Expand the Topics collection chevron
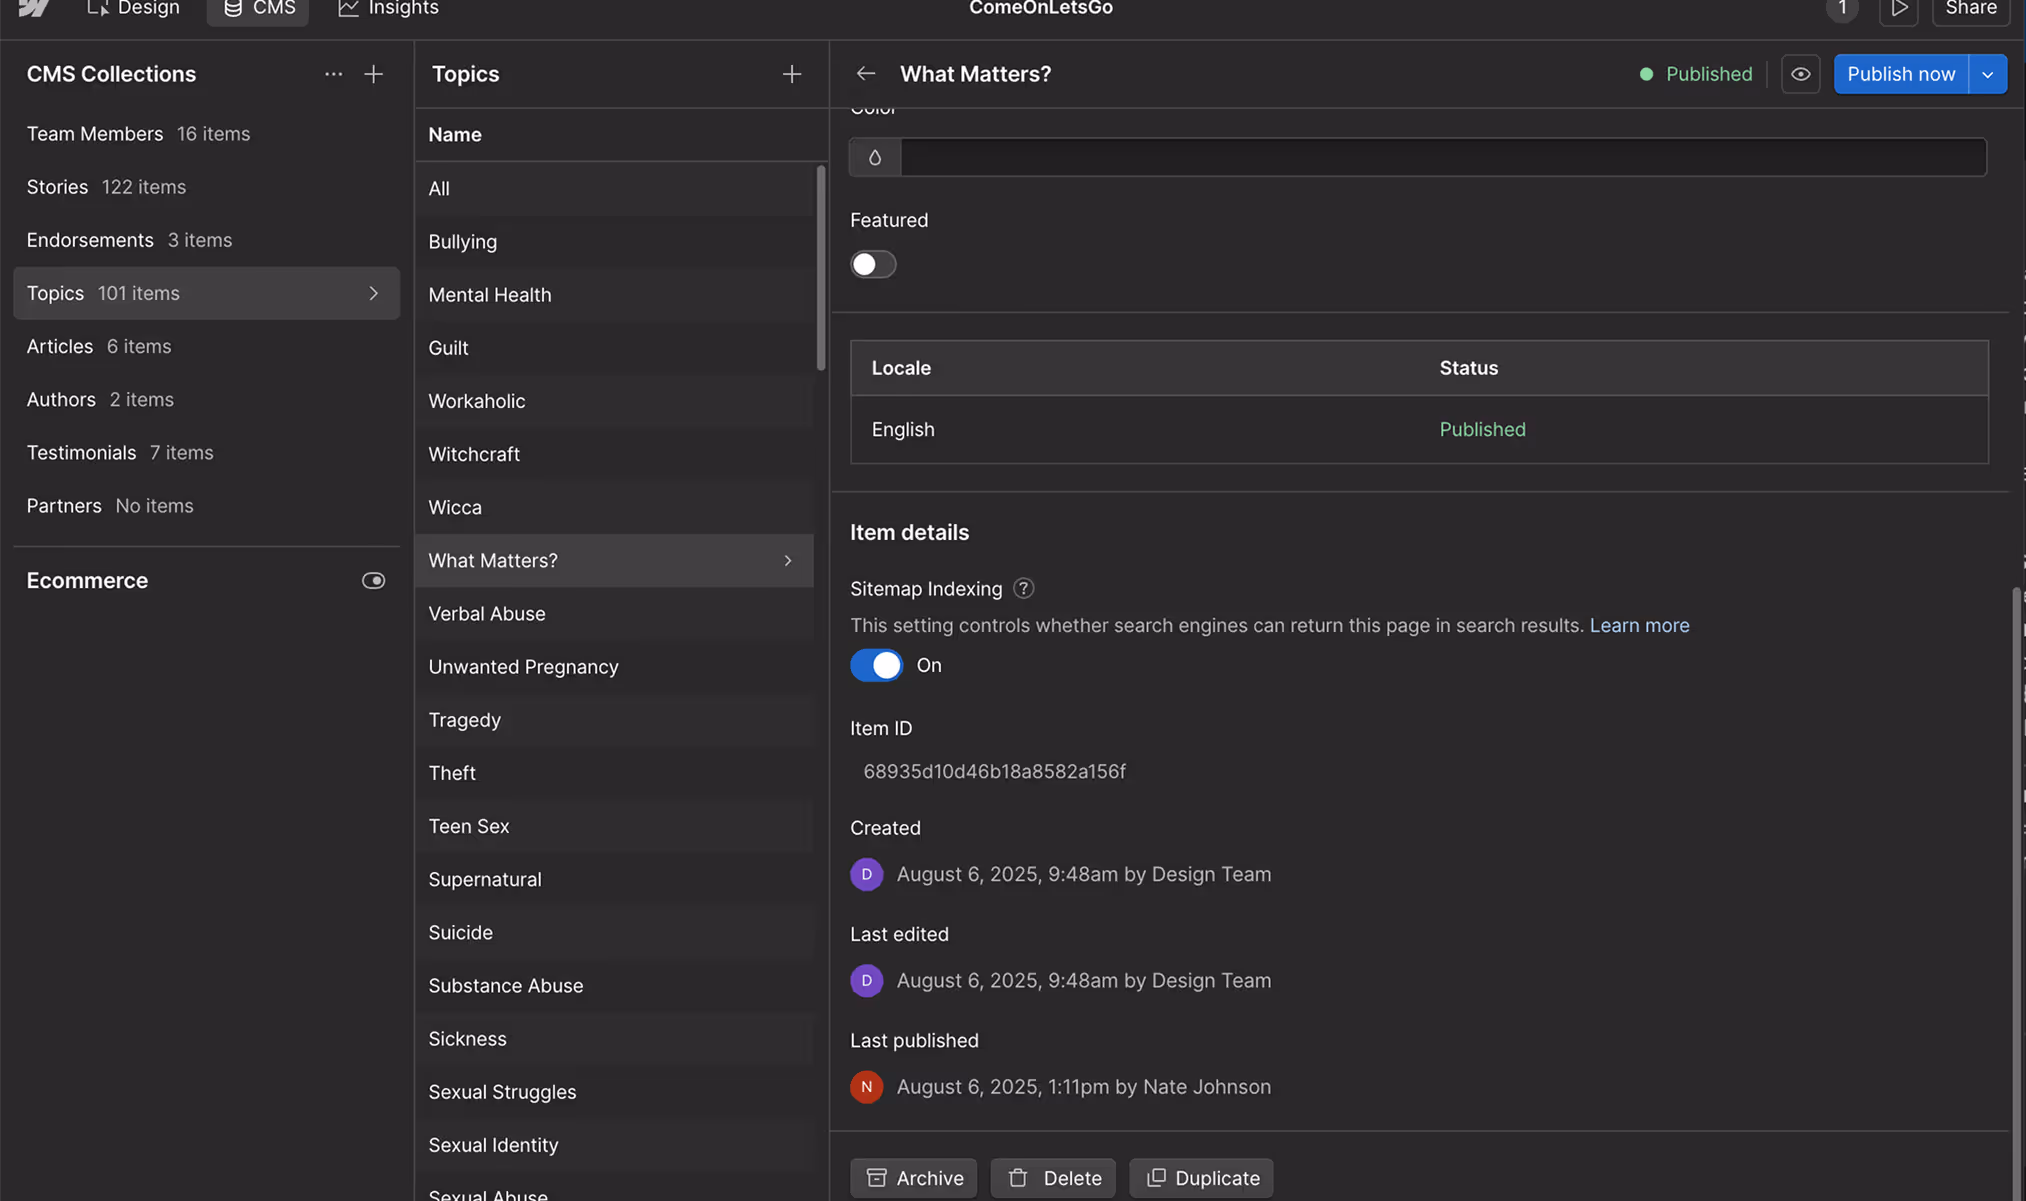Screen dimensions: 2026x1201 coord(373,293)
